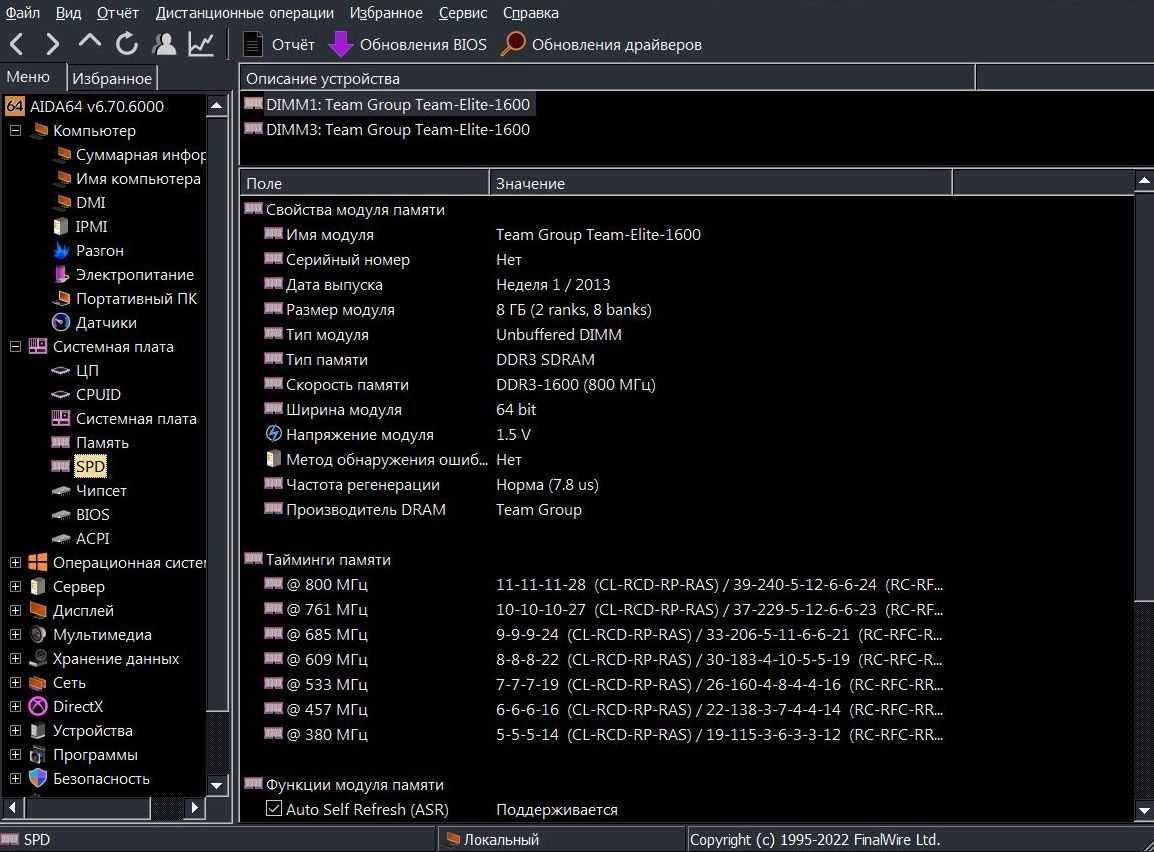The image size is (1154, 852).
Task: Open the graph chart toolbar icon
Action: pos(201,44)
